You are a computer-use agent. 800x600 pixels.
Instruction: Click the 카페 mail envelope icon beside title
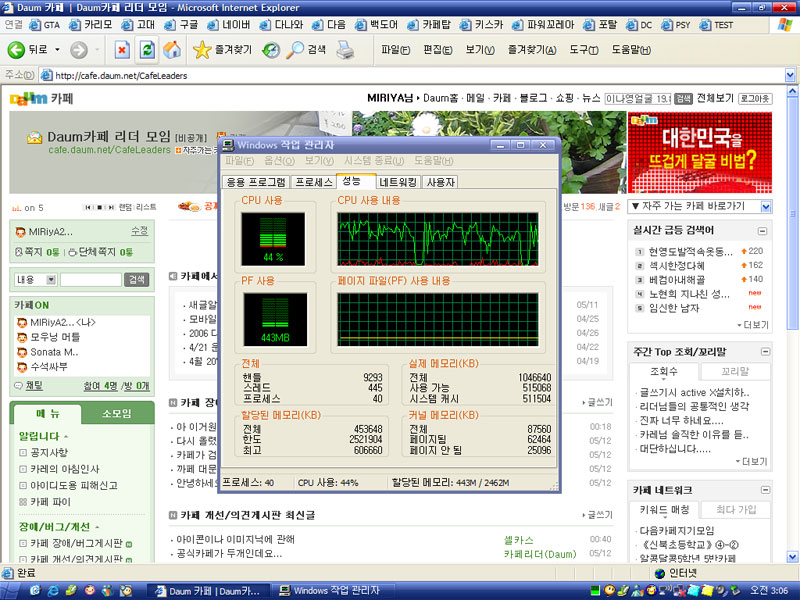(x=34, y=137)
